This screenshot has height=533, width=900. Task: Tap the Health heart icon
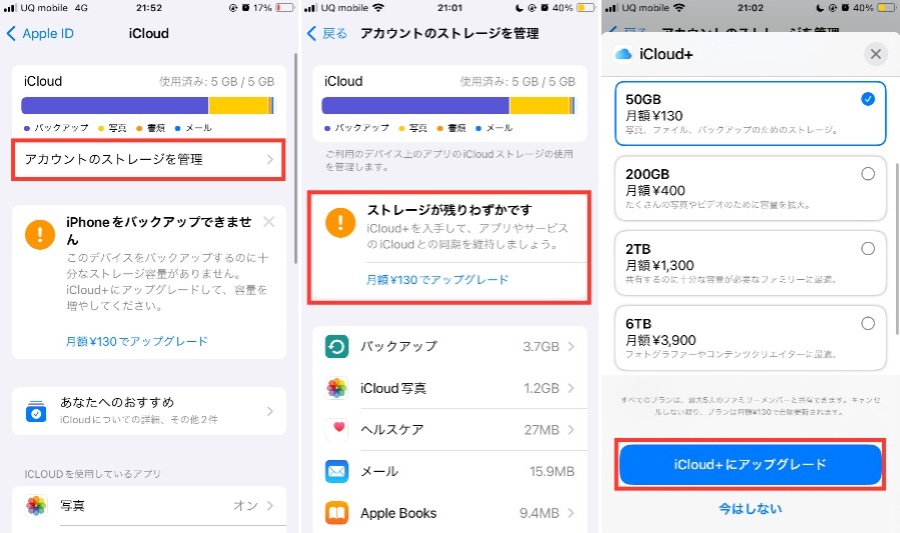point(337,430)
